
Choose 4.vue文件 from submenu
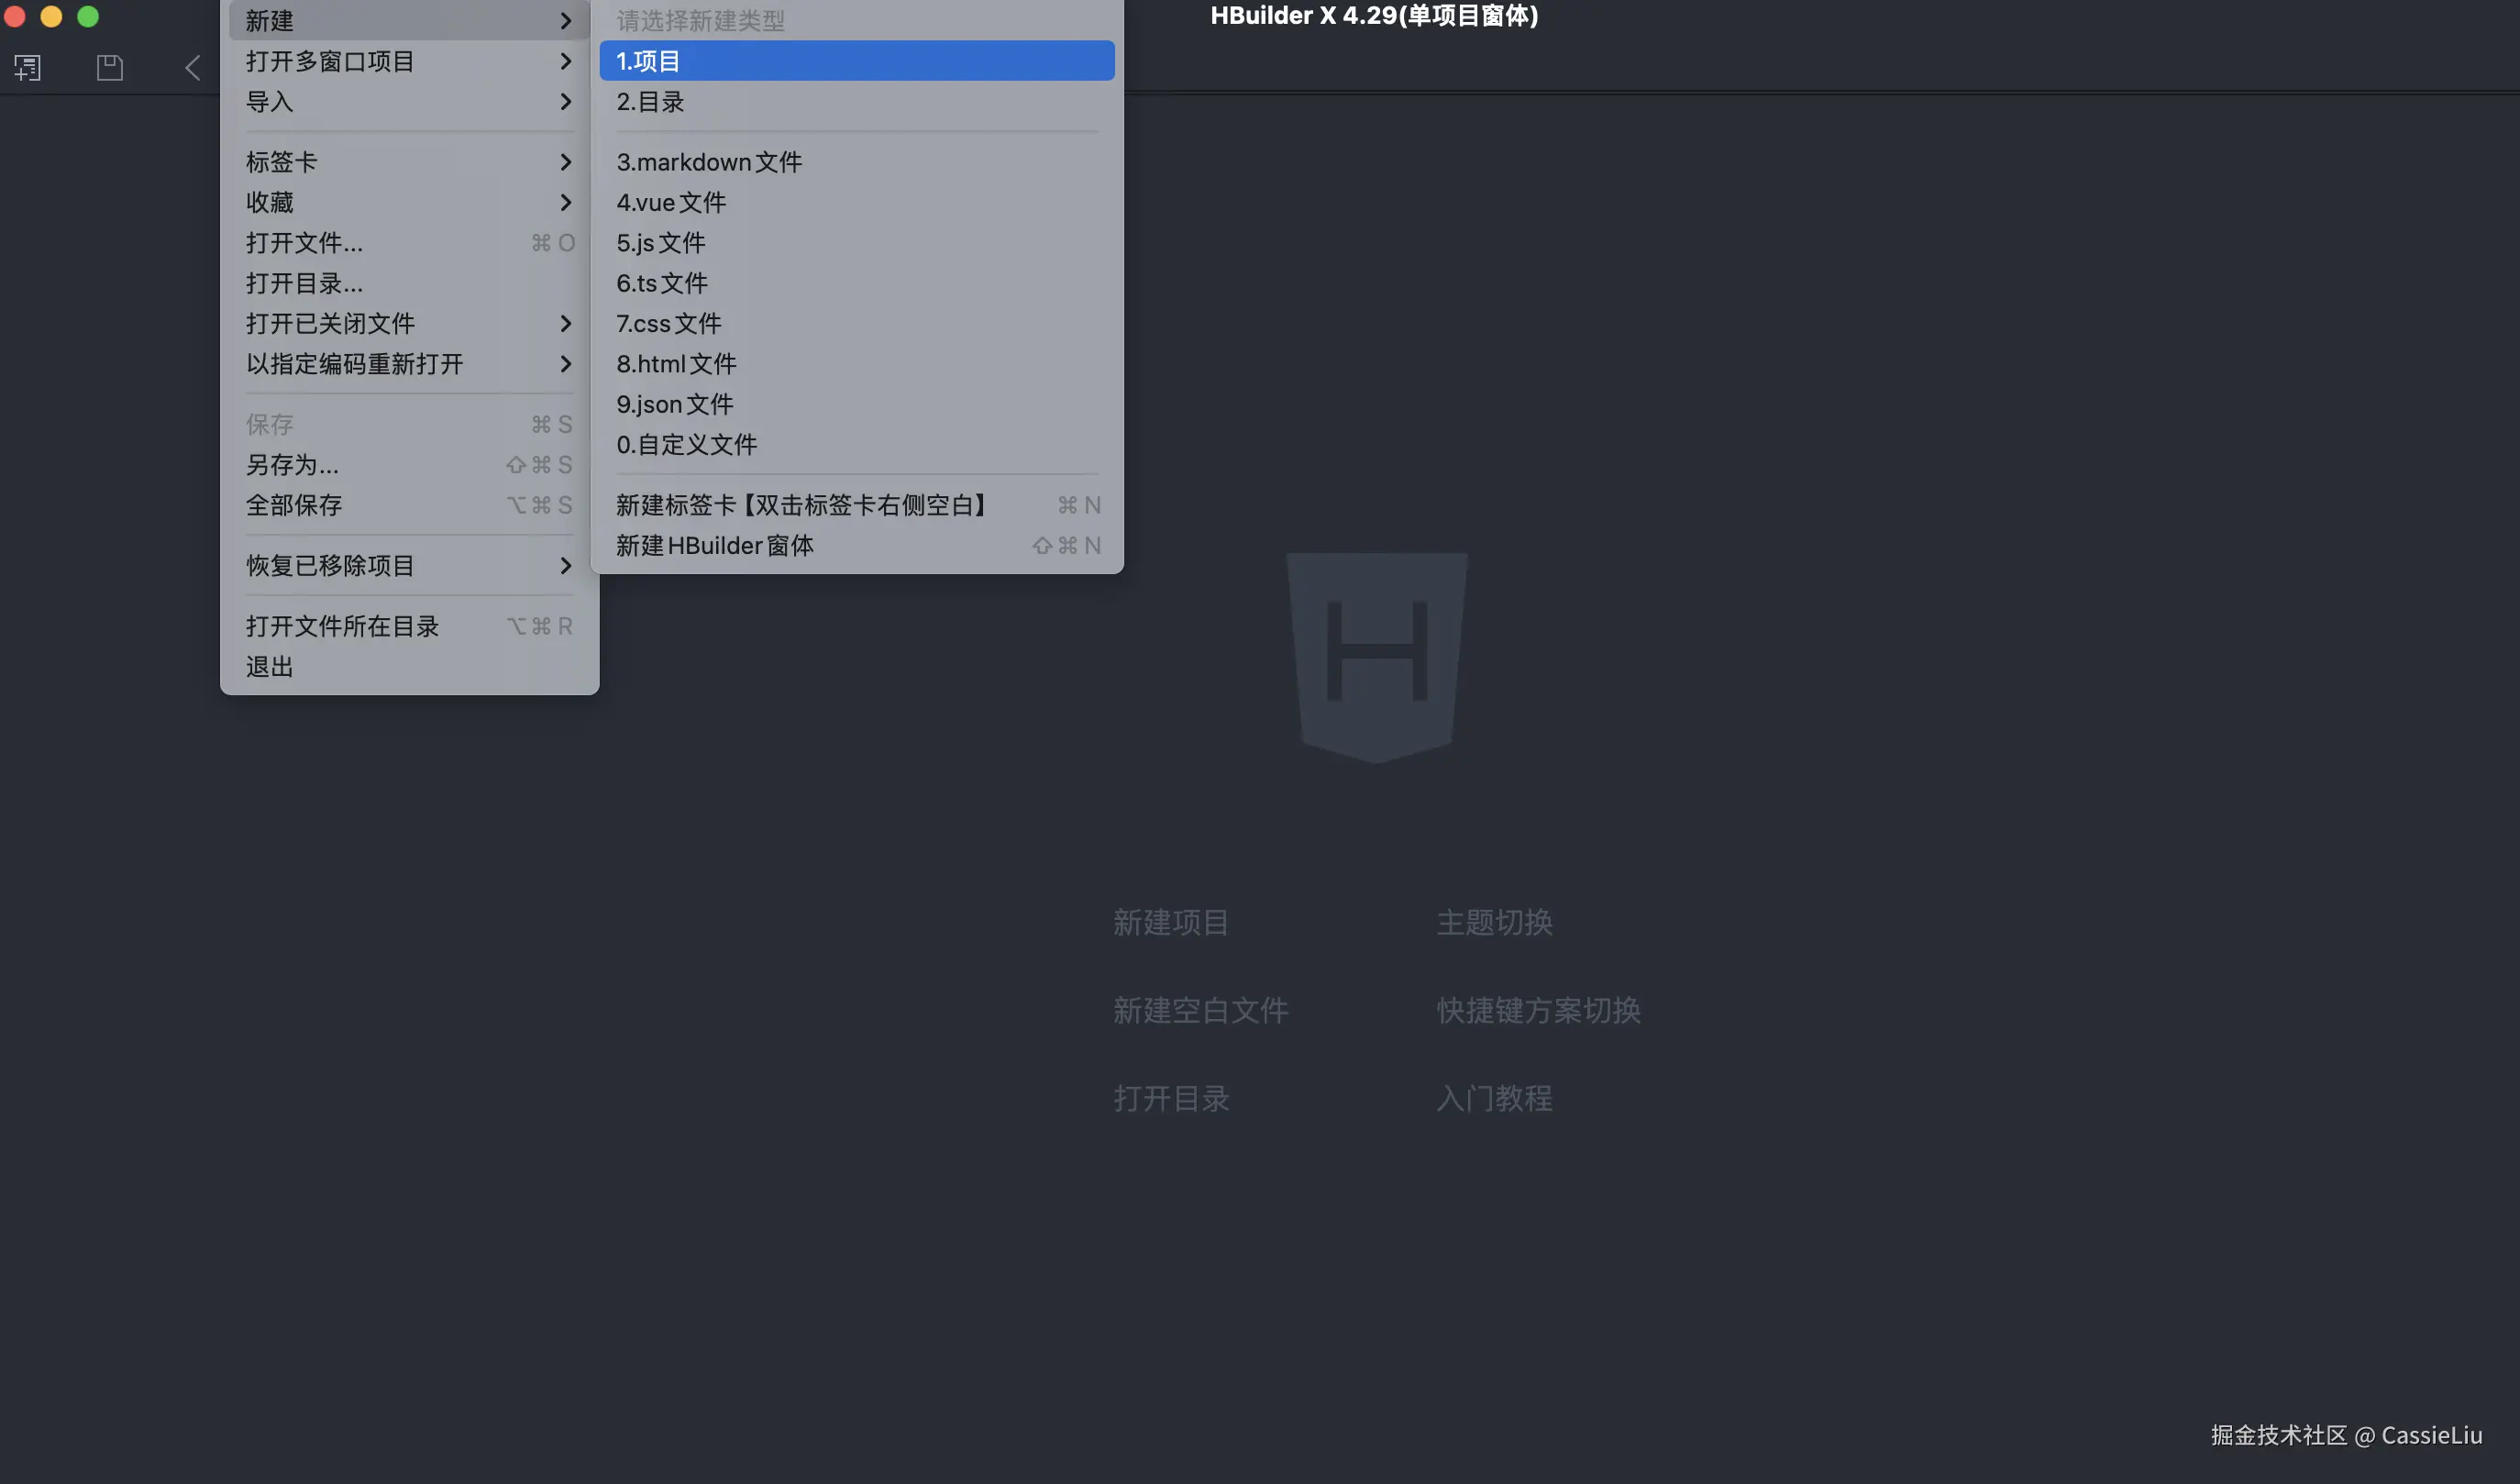(x=672, y=203)
